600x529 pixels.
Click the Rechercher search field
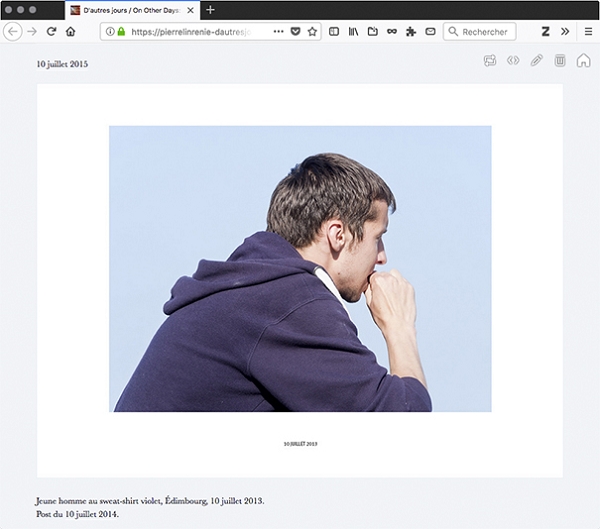coord(488,32)
